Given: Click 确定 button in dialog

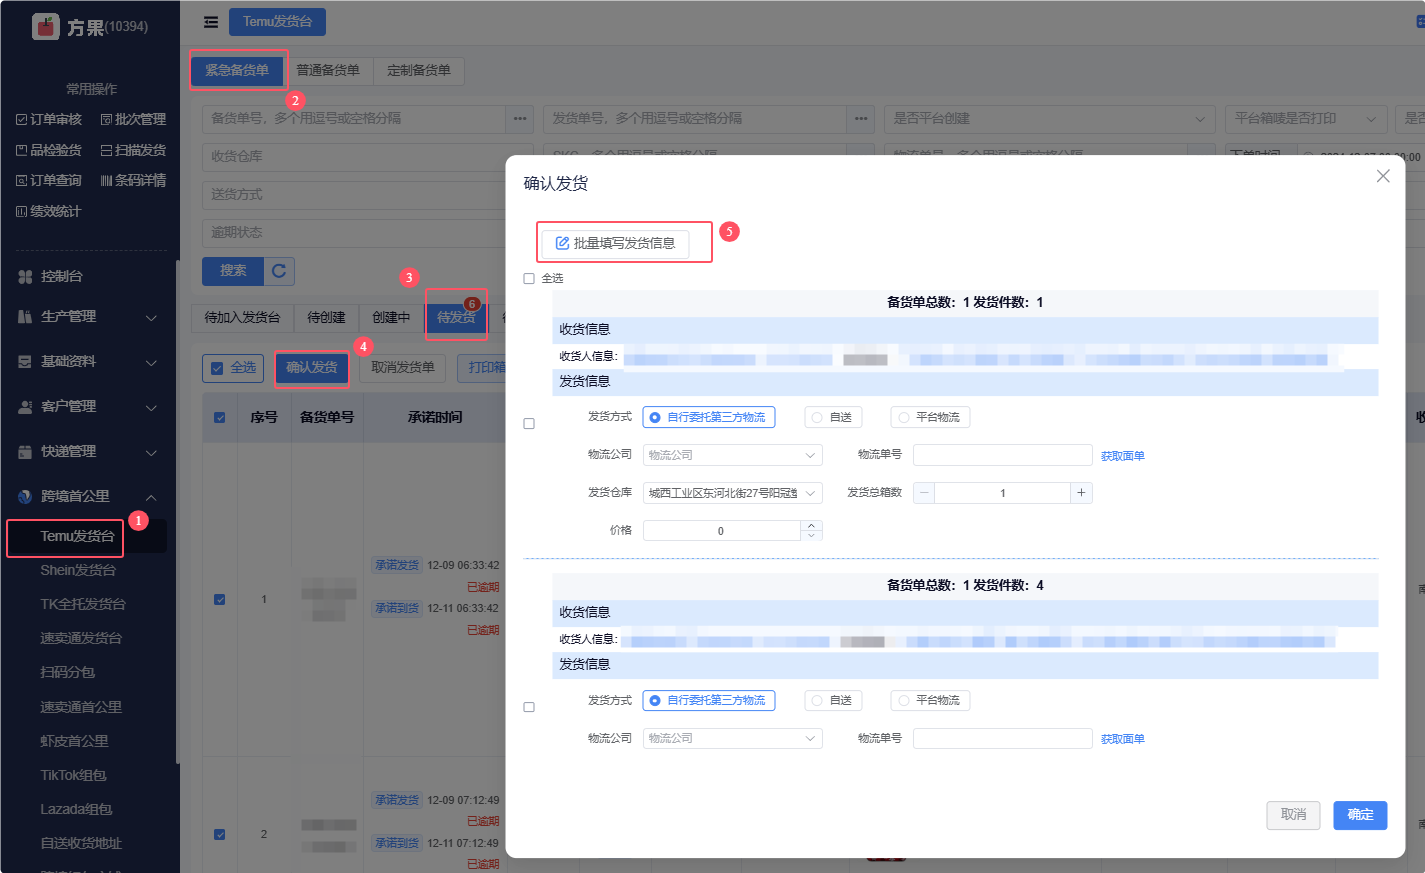Looking at the screenshot, I should 1360,815.
